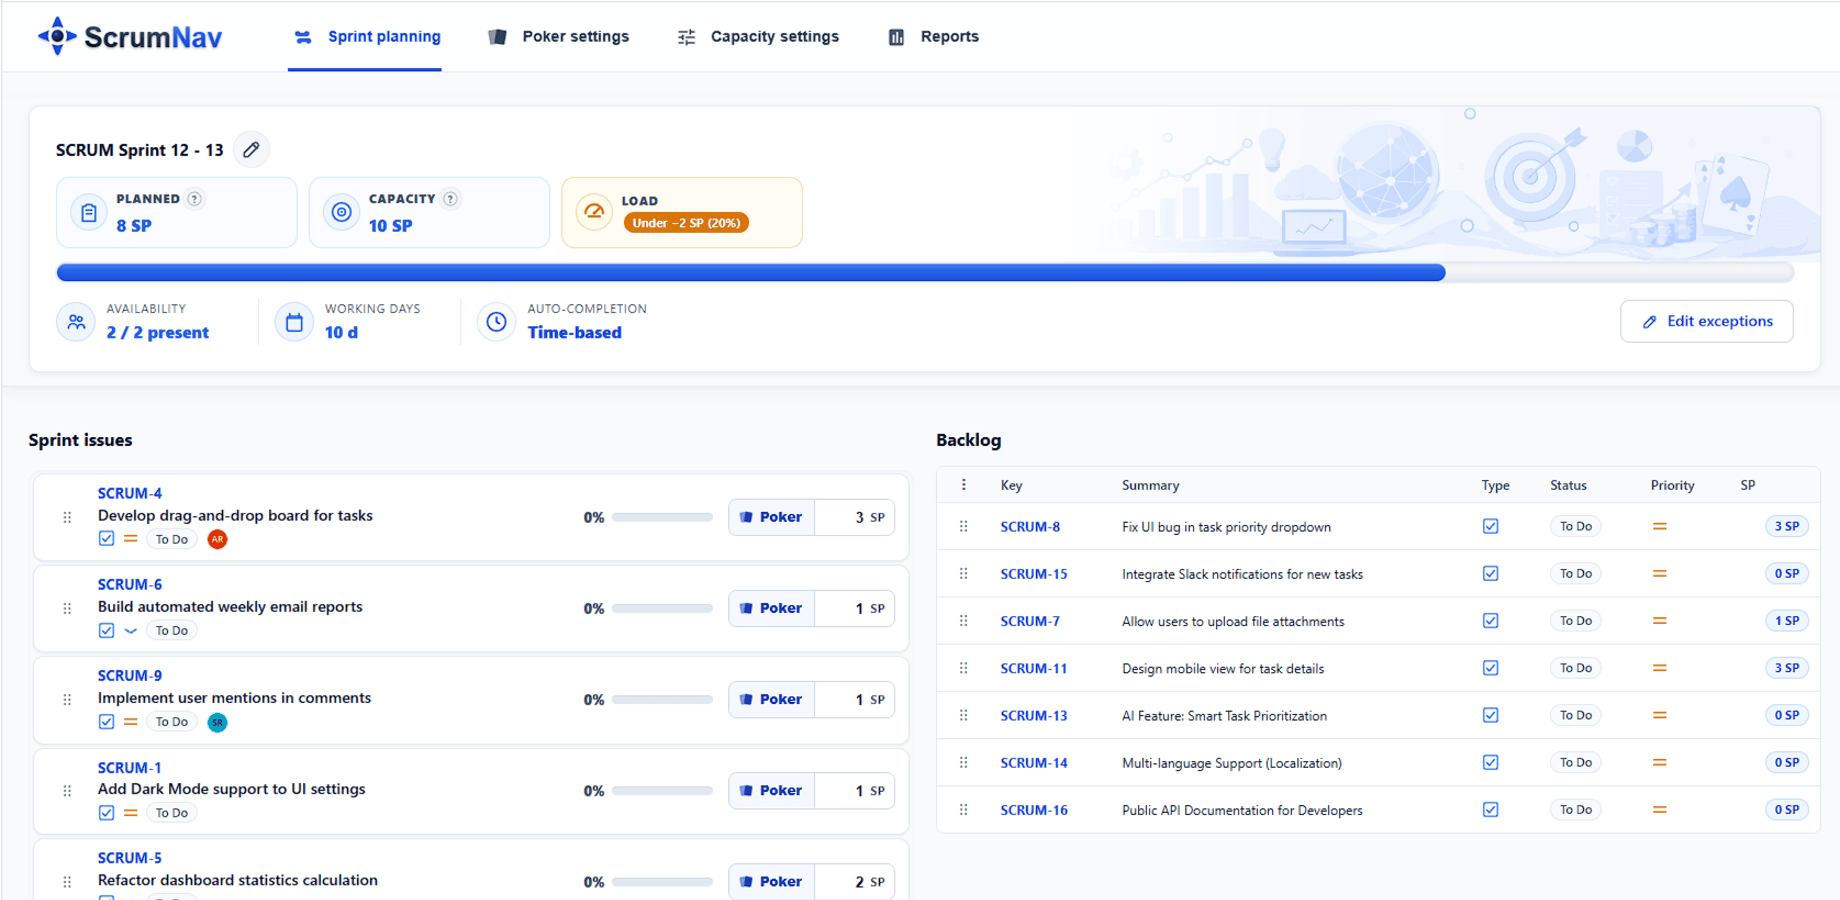1840x900 pixels.
Task: Sort the backlog by Summary column
Action: [1150, 485]
